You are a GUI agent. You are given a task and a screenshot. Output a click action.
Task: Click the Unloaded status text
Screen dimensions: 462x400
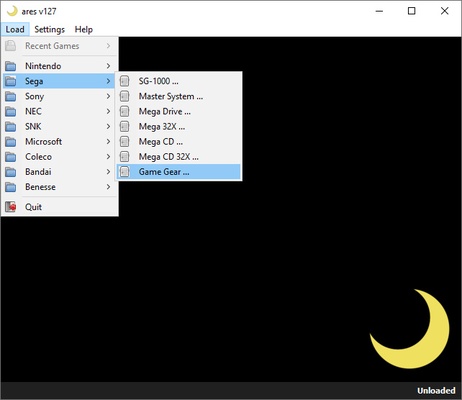pos(436,391)
